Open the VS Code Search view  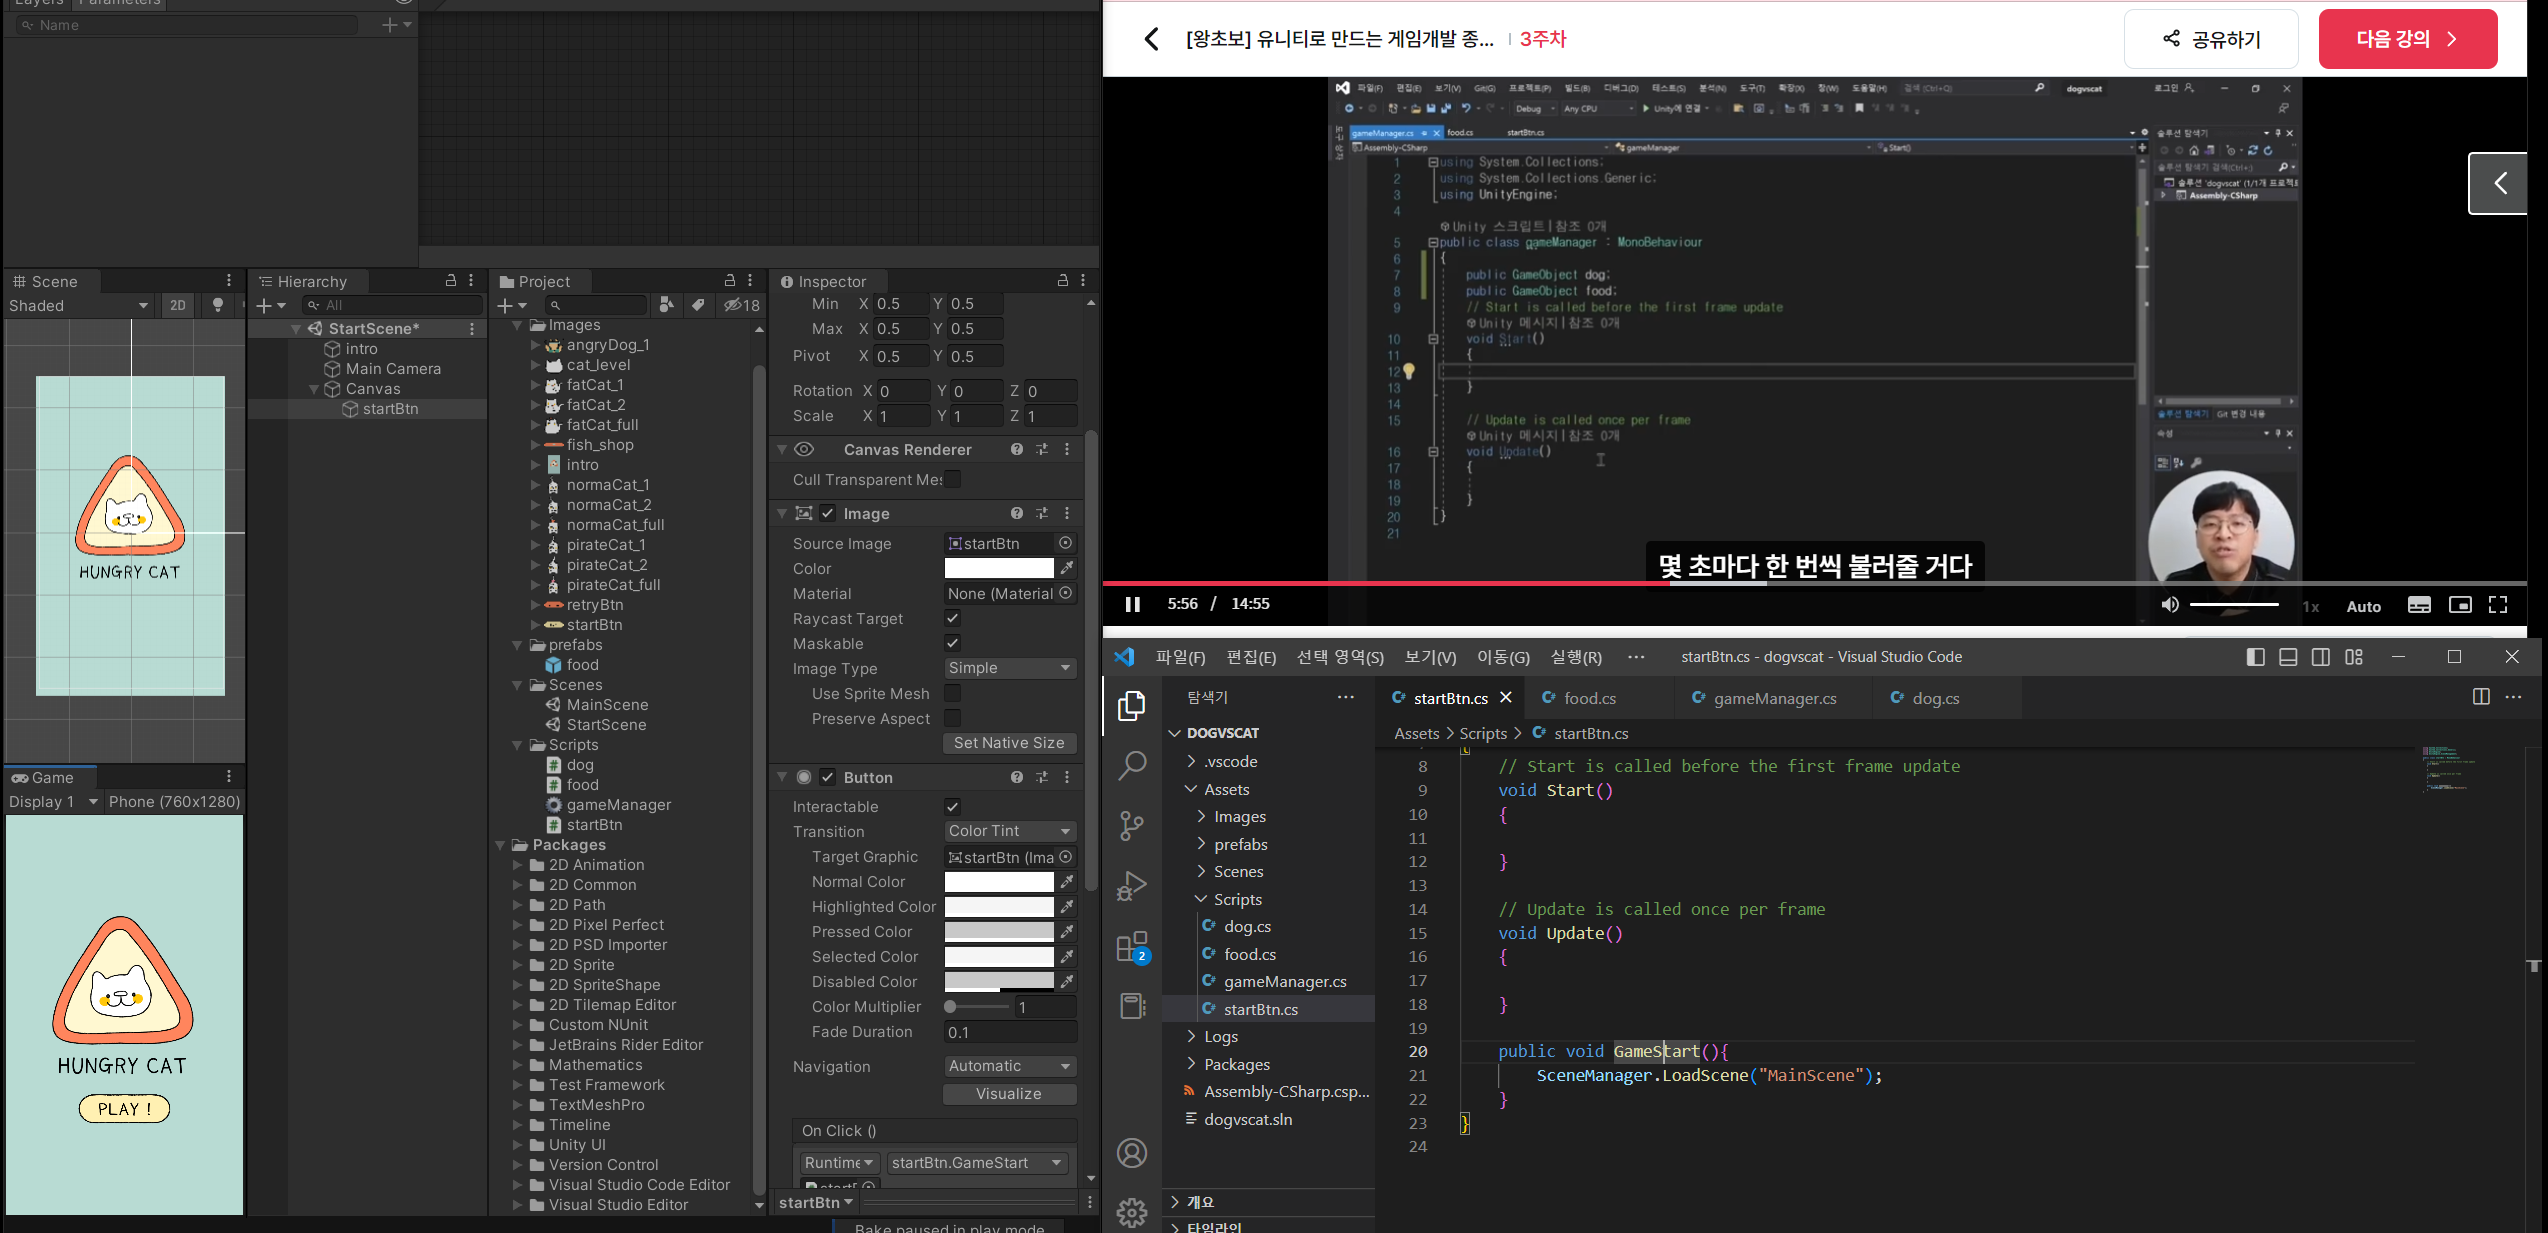coord(1132,765)
